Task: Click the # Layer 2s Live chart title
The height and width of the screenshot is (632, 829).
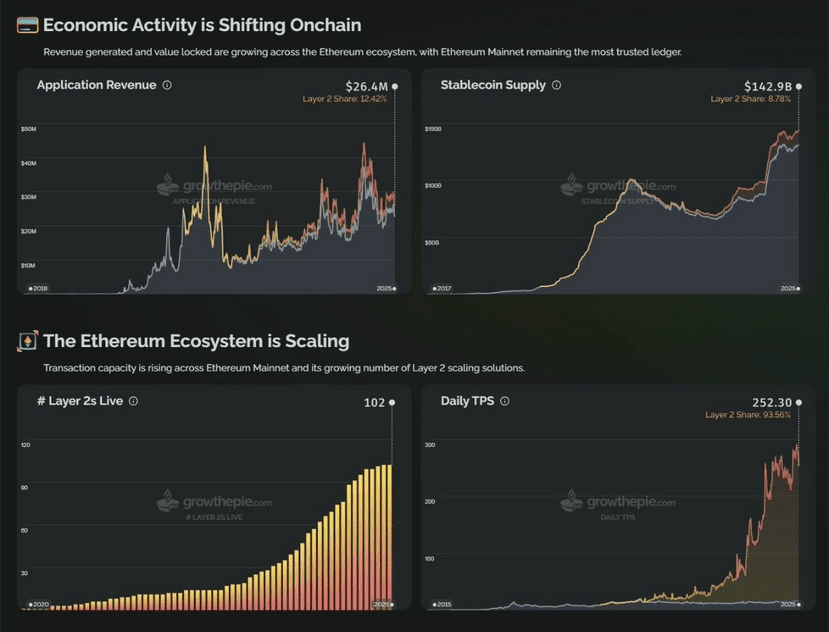Action: pyautogui.click(x=80, y=401)
